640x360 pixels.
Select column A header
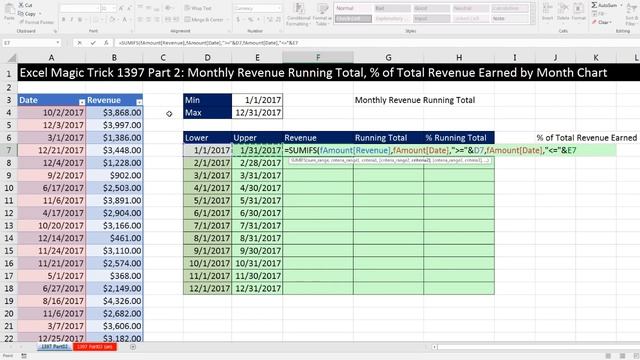51,58
